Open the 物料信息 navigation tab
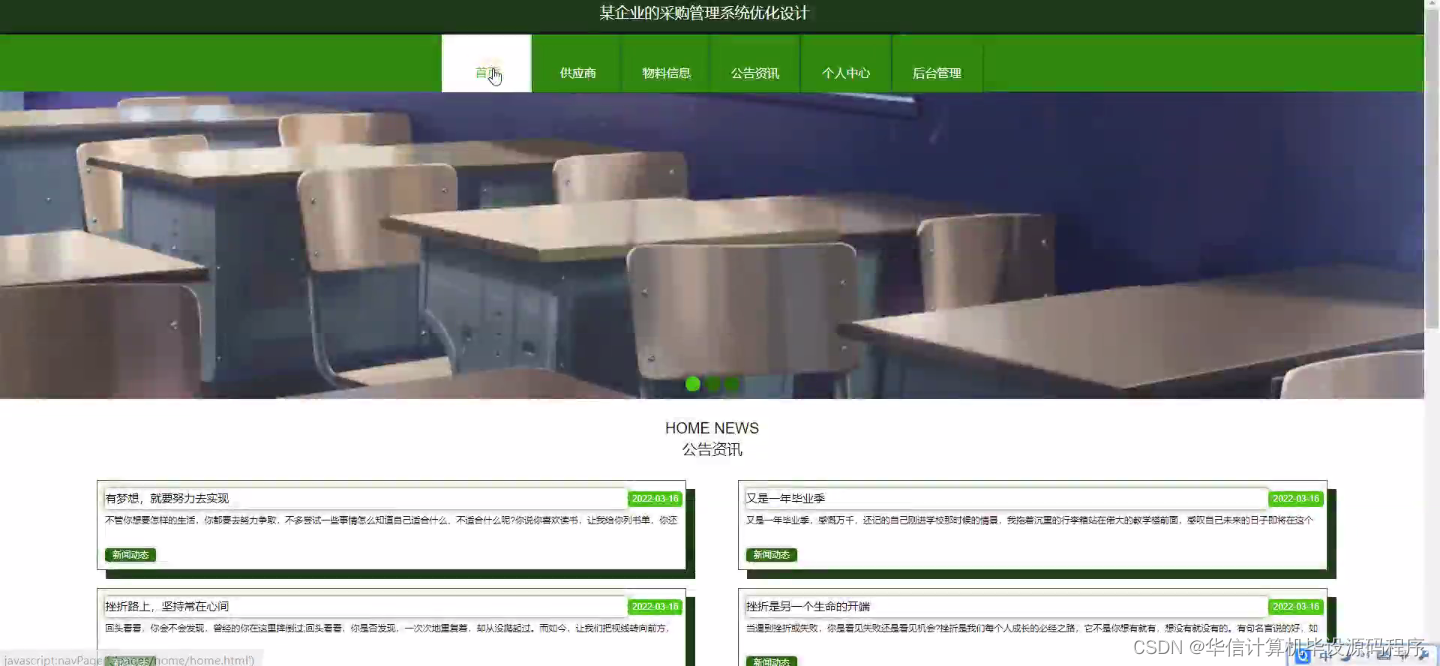This screenshot has height=666, width=1440. point(666,72)
